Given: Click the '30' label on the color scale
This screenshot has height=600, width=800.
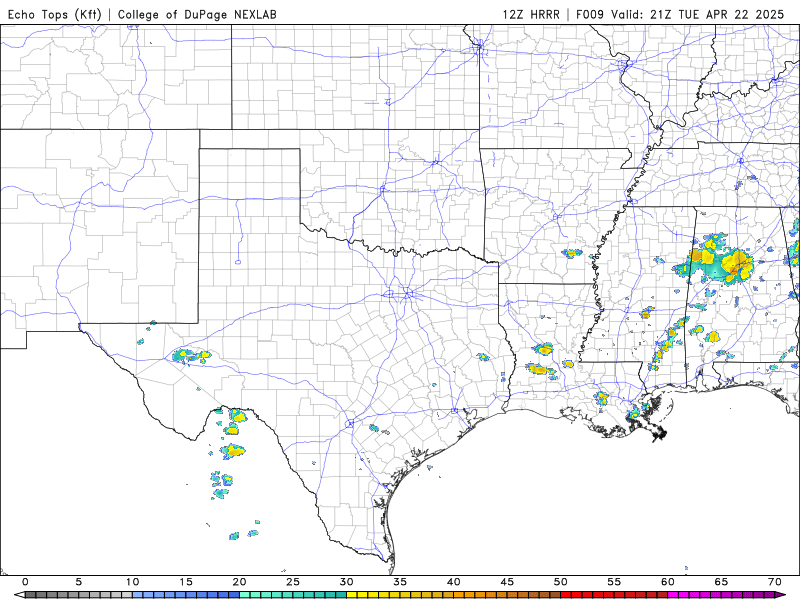Looking at the screenshot, I should pyautogui.click(x=346, y=582).
